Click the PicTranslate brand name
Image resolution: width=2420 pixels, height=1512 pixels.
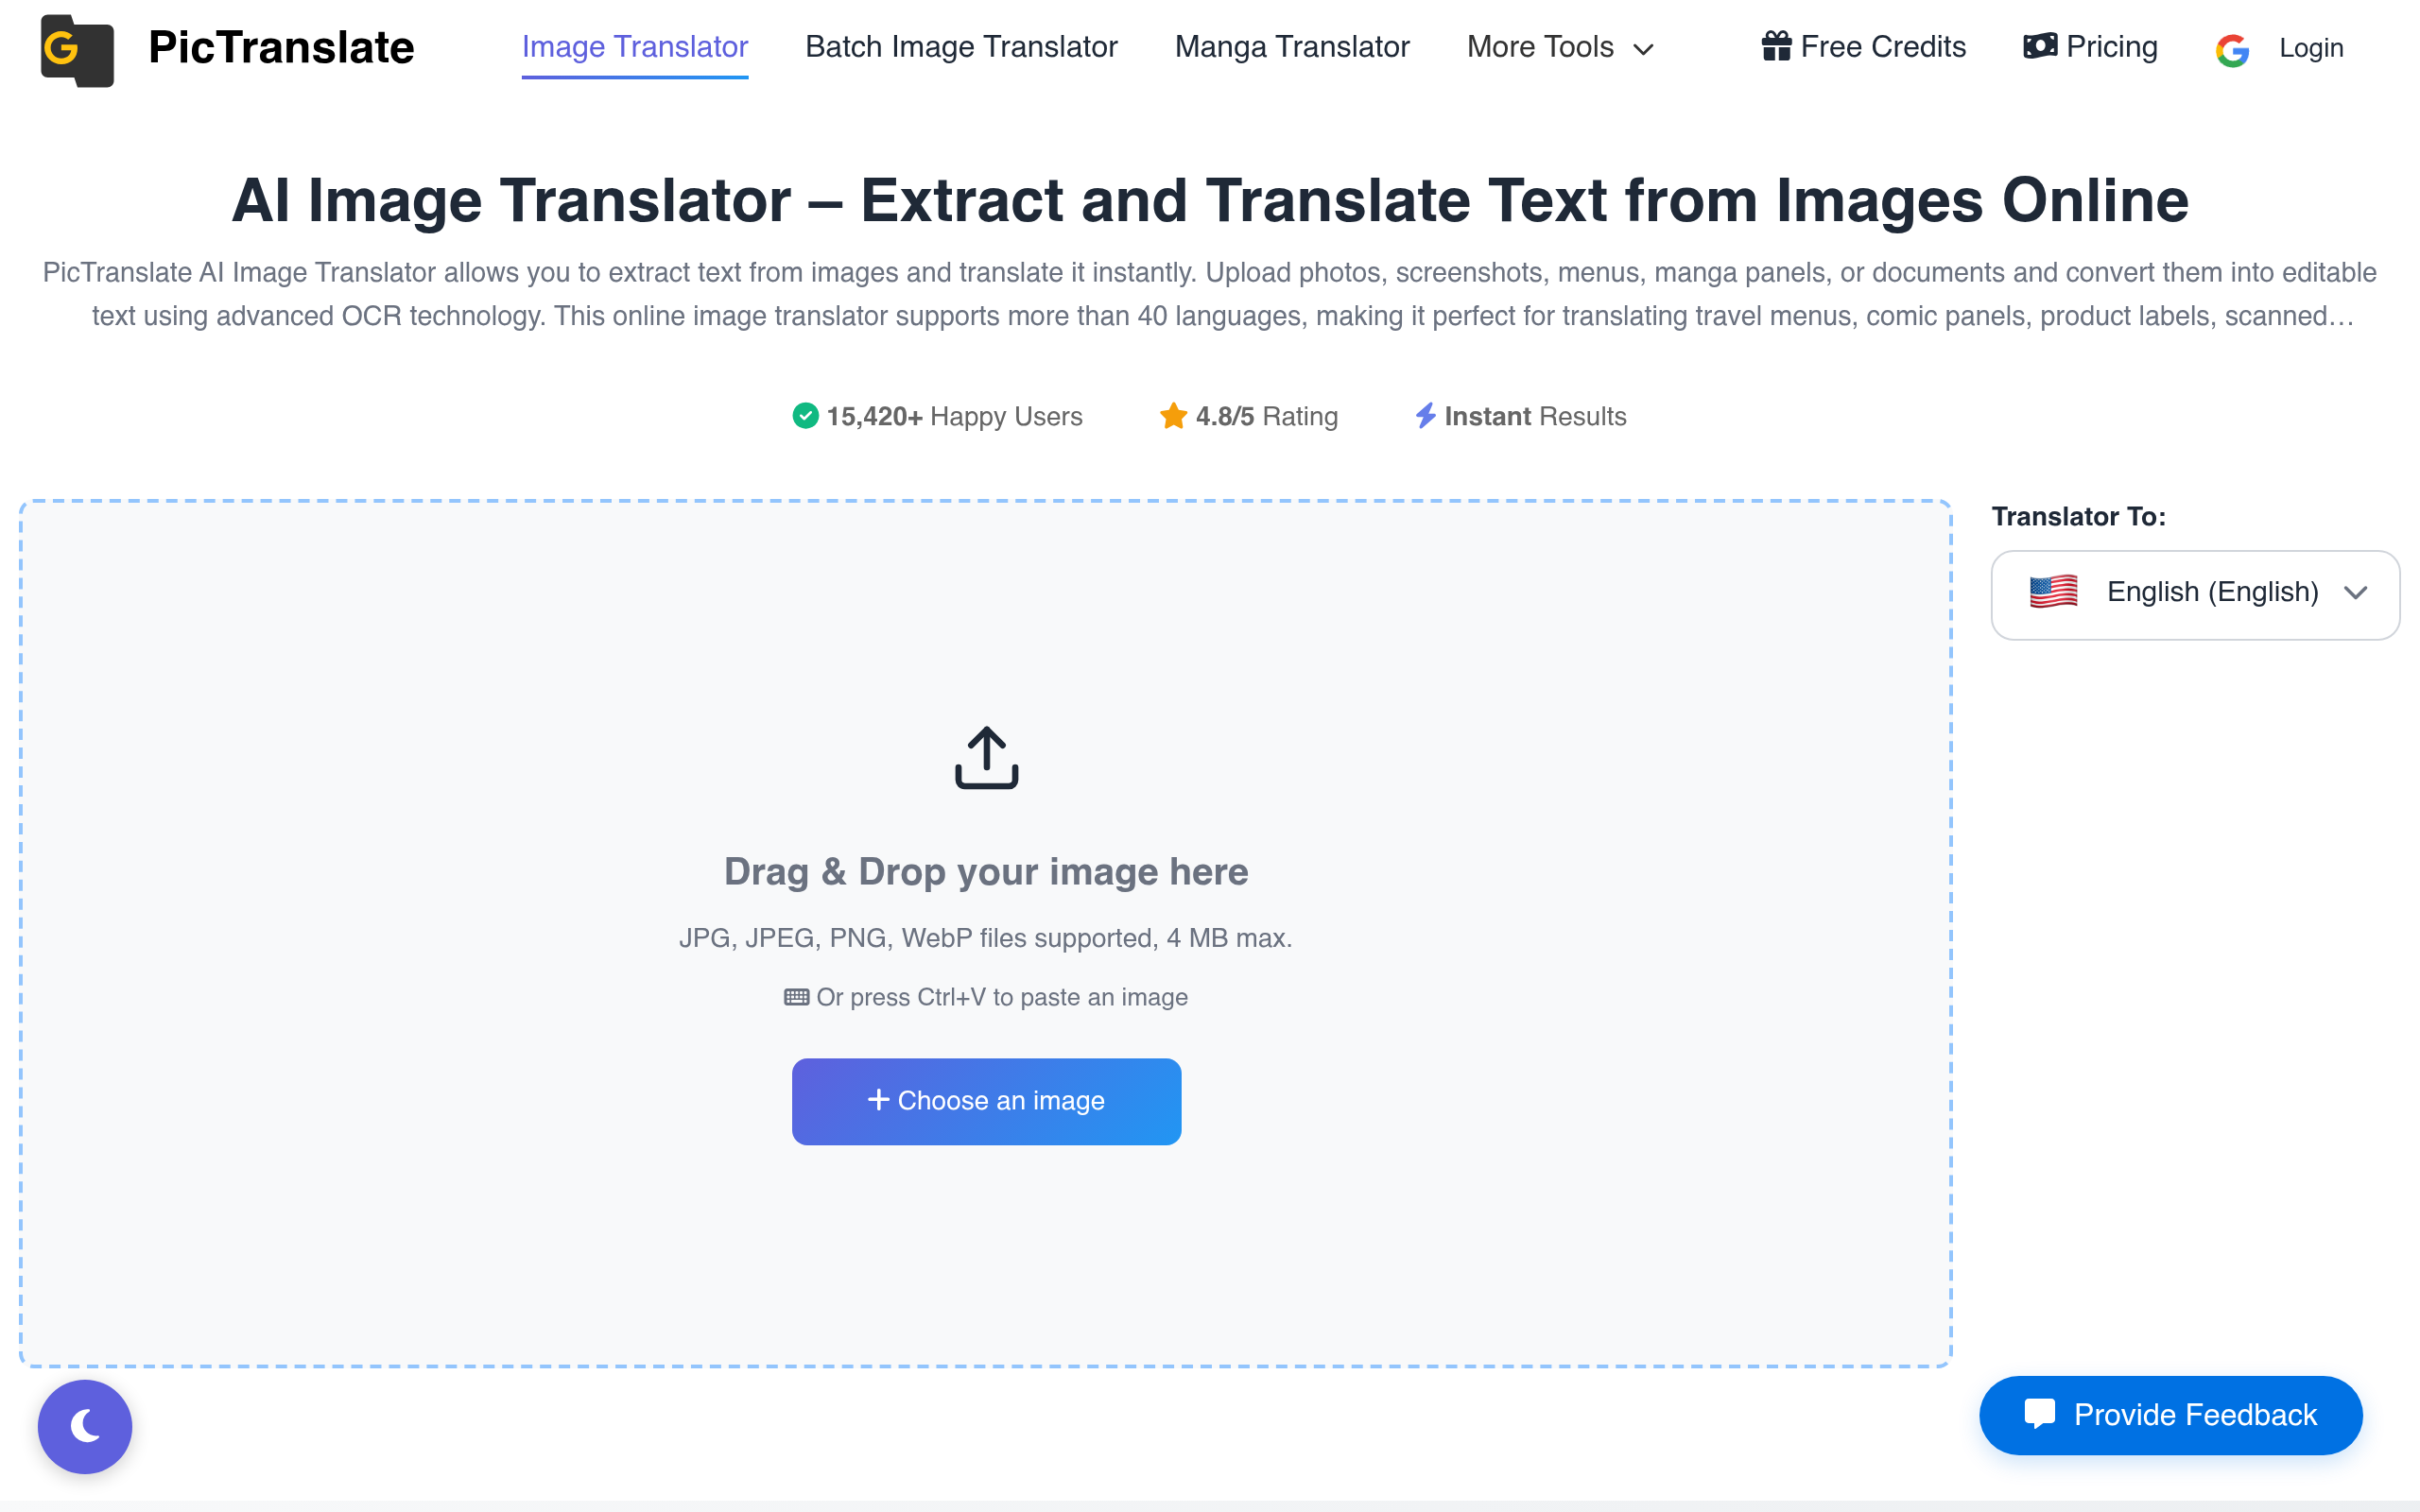[281, 47]
